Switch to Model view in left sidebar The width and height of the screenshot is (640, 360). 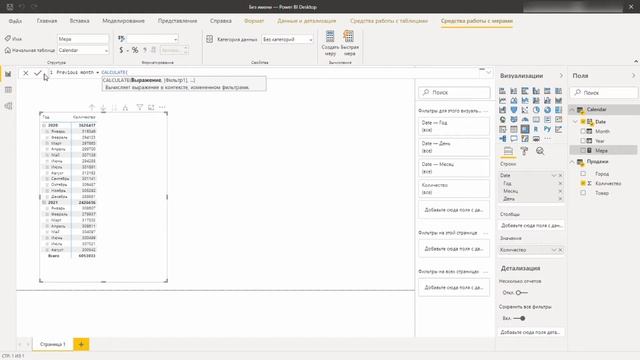pyautogui.click(x=8, y=106)
